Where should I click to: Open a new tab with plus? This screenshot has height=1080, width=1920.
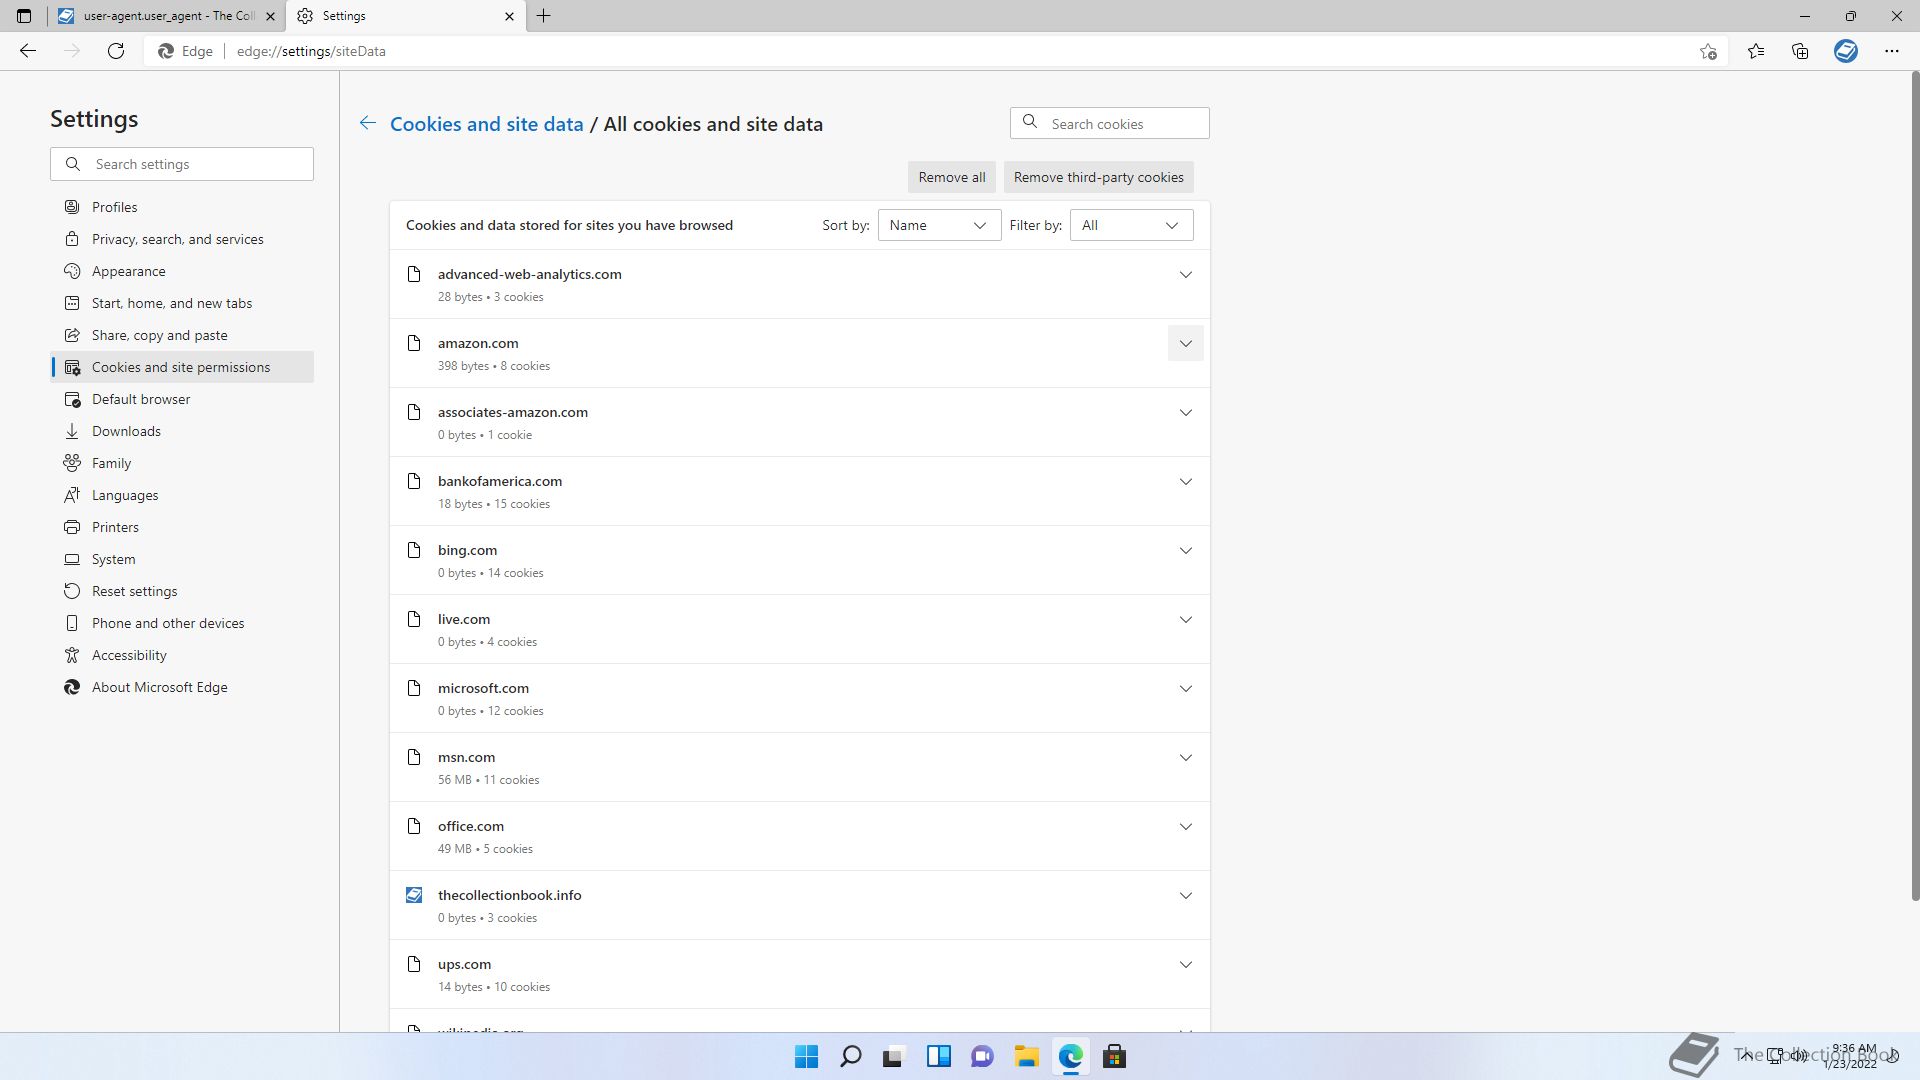[544, 16]
